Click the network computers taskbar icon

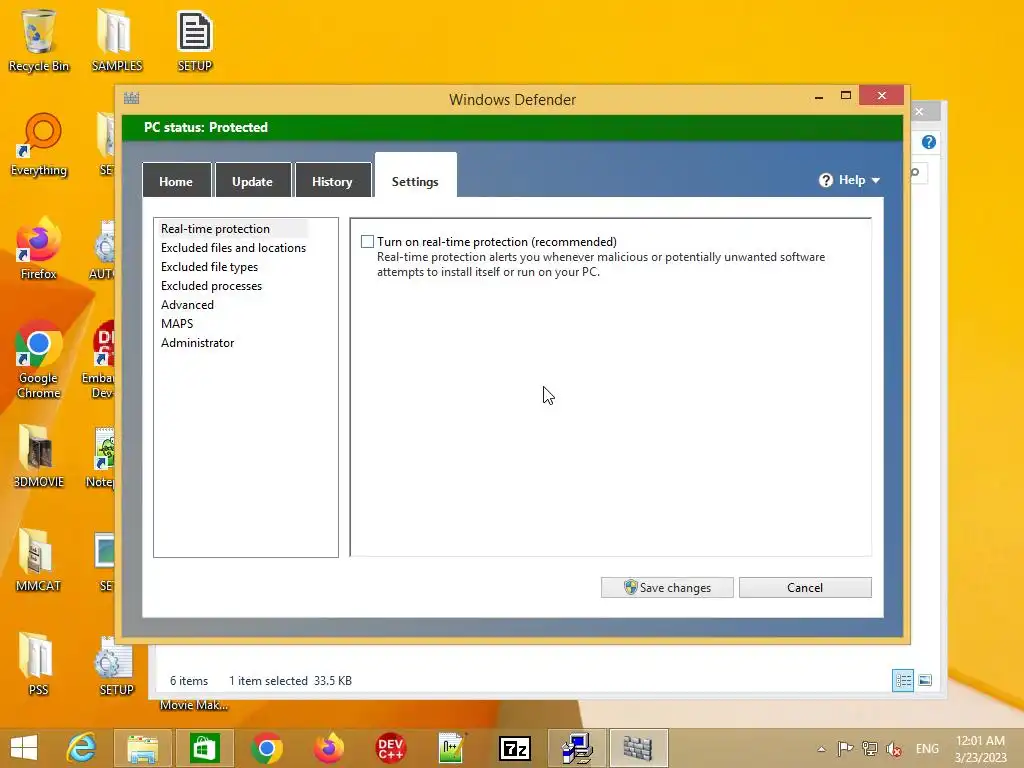point(577,748)
